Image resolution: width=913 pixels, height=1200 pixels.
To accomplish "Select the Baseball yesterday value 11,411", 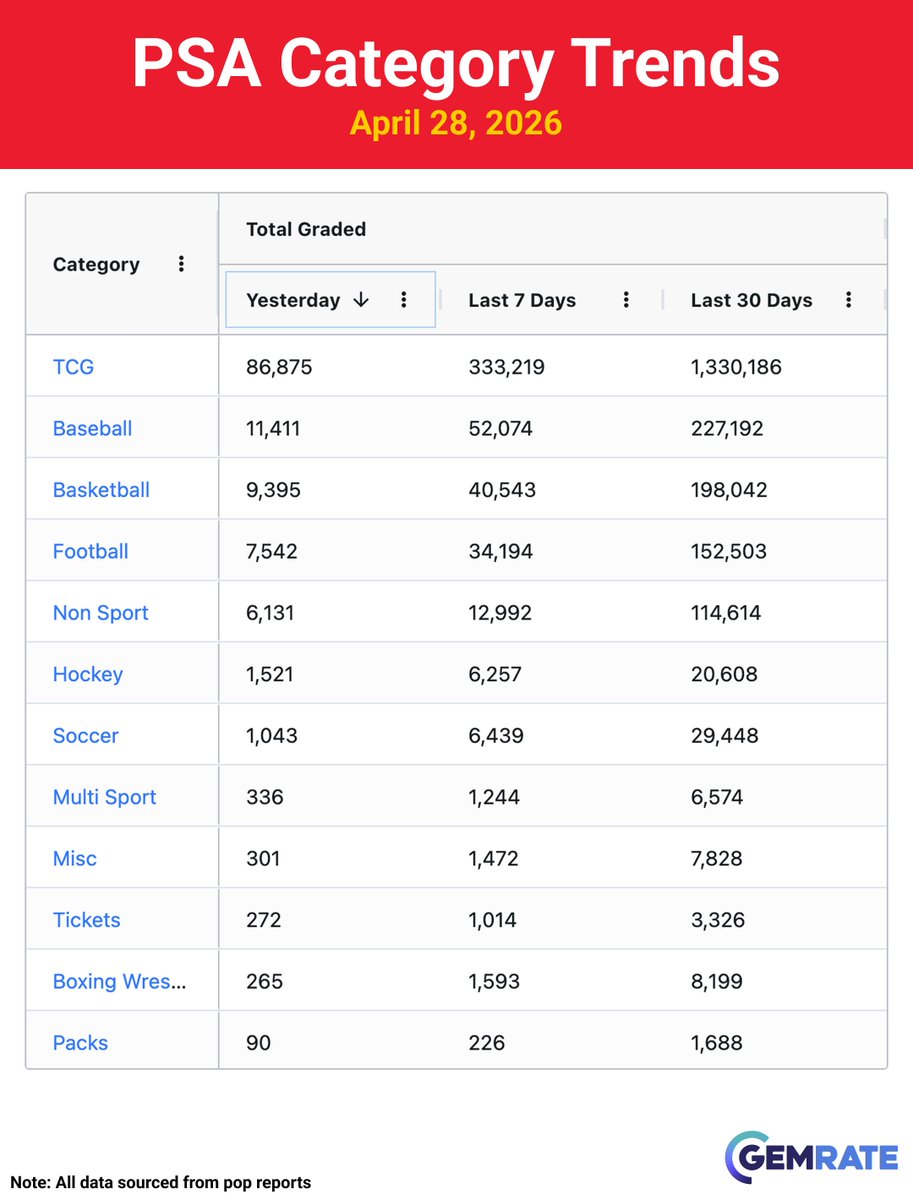I will 273,428.
